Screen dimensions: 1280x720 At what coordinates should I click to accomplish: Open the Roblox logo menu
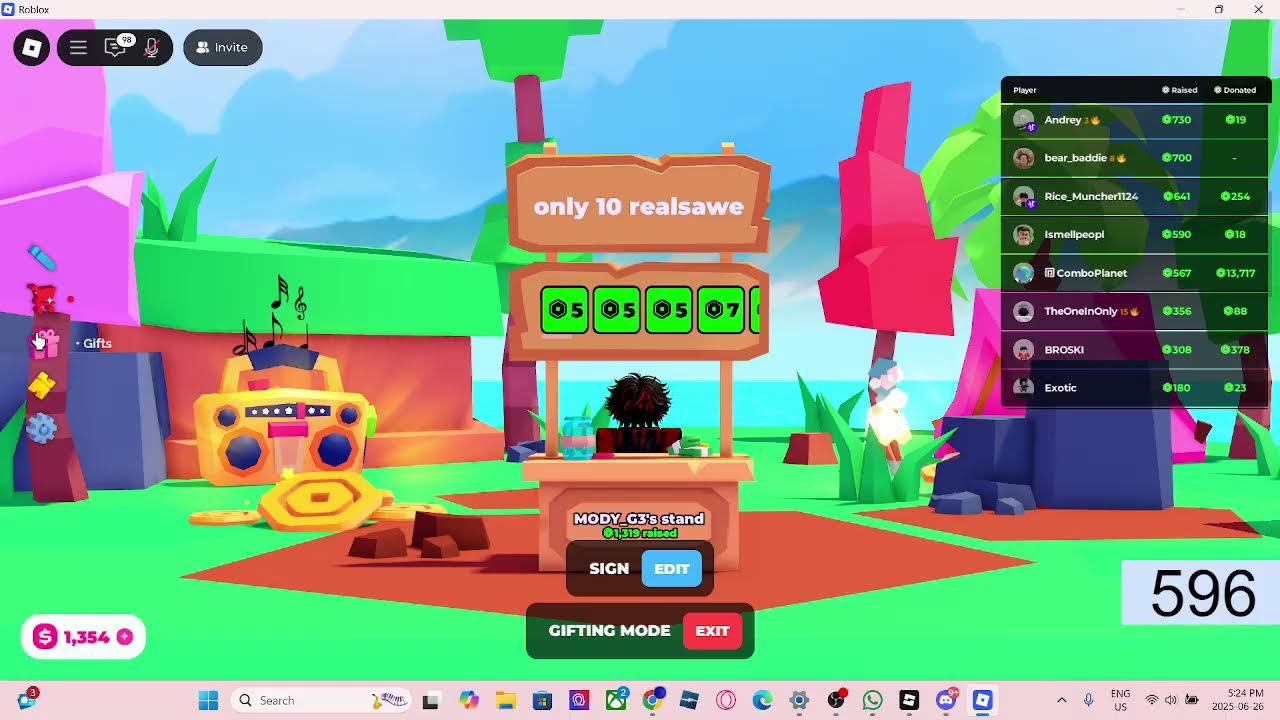click(x=32, y=47)
